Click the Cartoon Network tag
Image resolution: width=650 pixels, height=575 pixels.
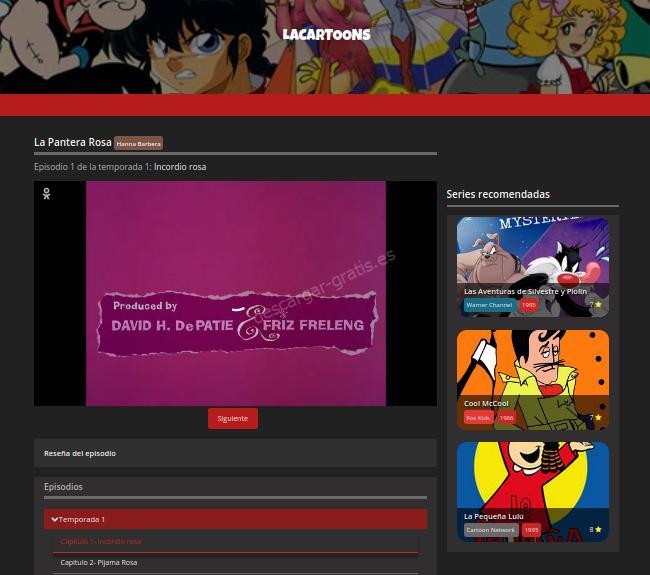tap(490, 530)
